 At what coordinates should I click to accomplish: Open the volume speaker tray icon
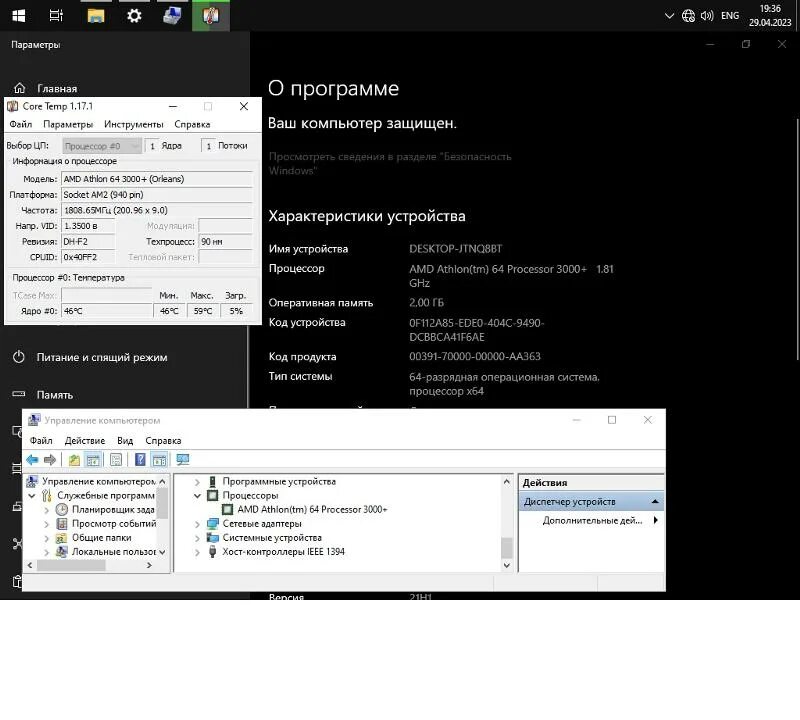(x=707, y=16)
